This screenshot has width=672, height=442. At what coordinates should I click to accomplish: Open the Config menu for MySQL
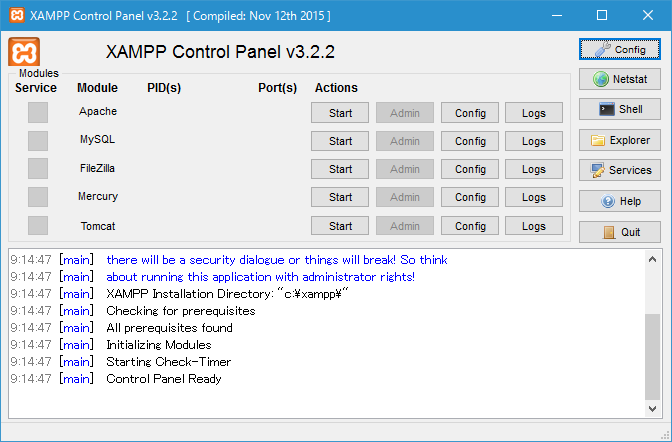coord(470,141)
